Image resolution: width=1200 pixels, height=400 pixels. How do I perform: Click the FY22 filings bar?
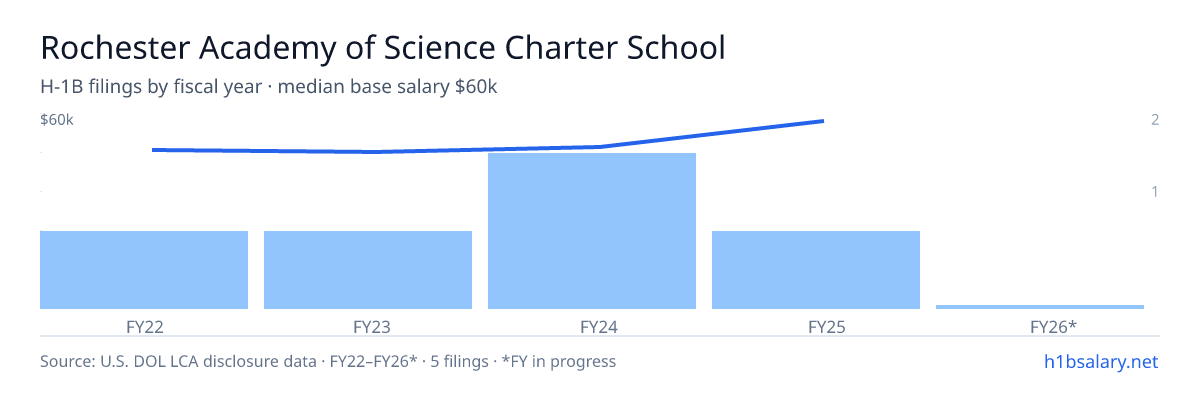coord(144,270)
